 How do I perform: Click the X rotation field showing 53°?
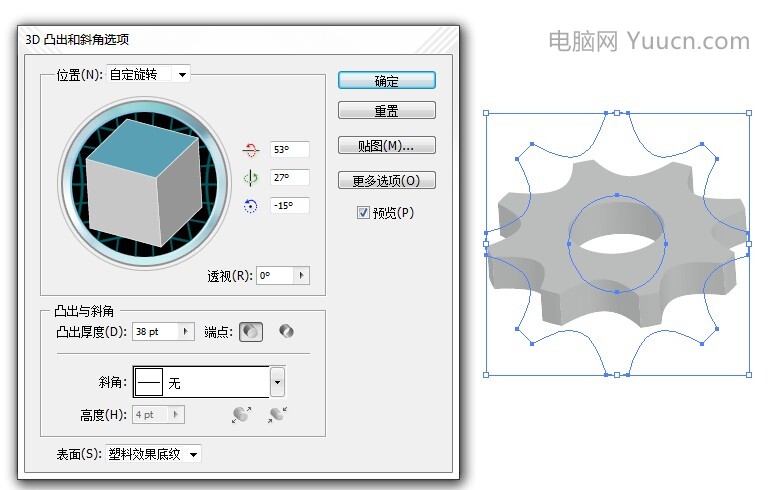tap(290, 149)
